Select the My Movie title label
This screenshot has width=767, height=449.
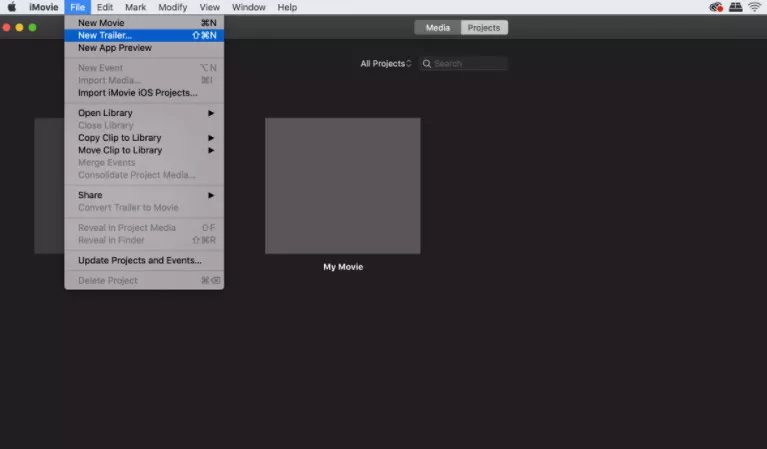[343, 267]
